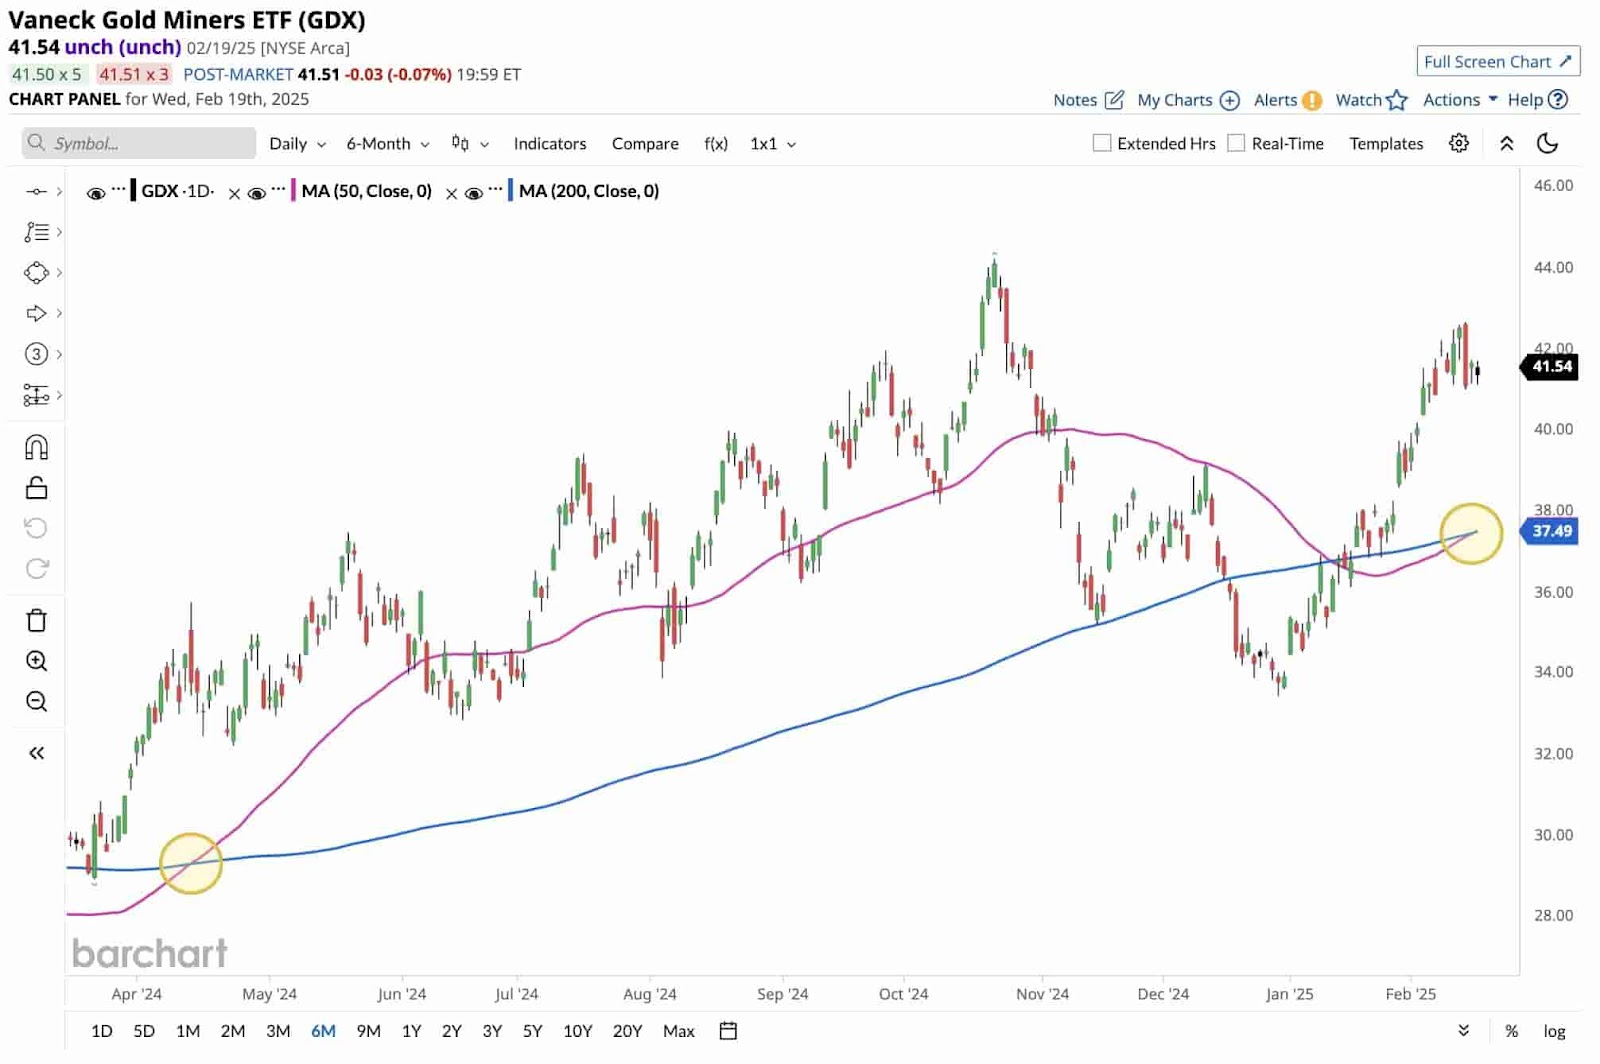Open the date range calendar icon
This screenshot has height=1064, width=1600.
728,1031
